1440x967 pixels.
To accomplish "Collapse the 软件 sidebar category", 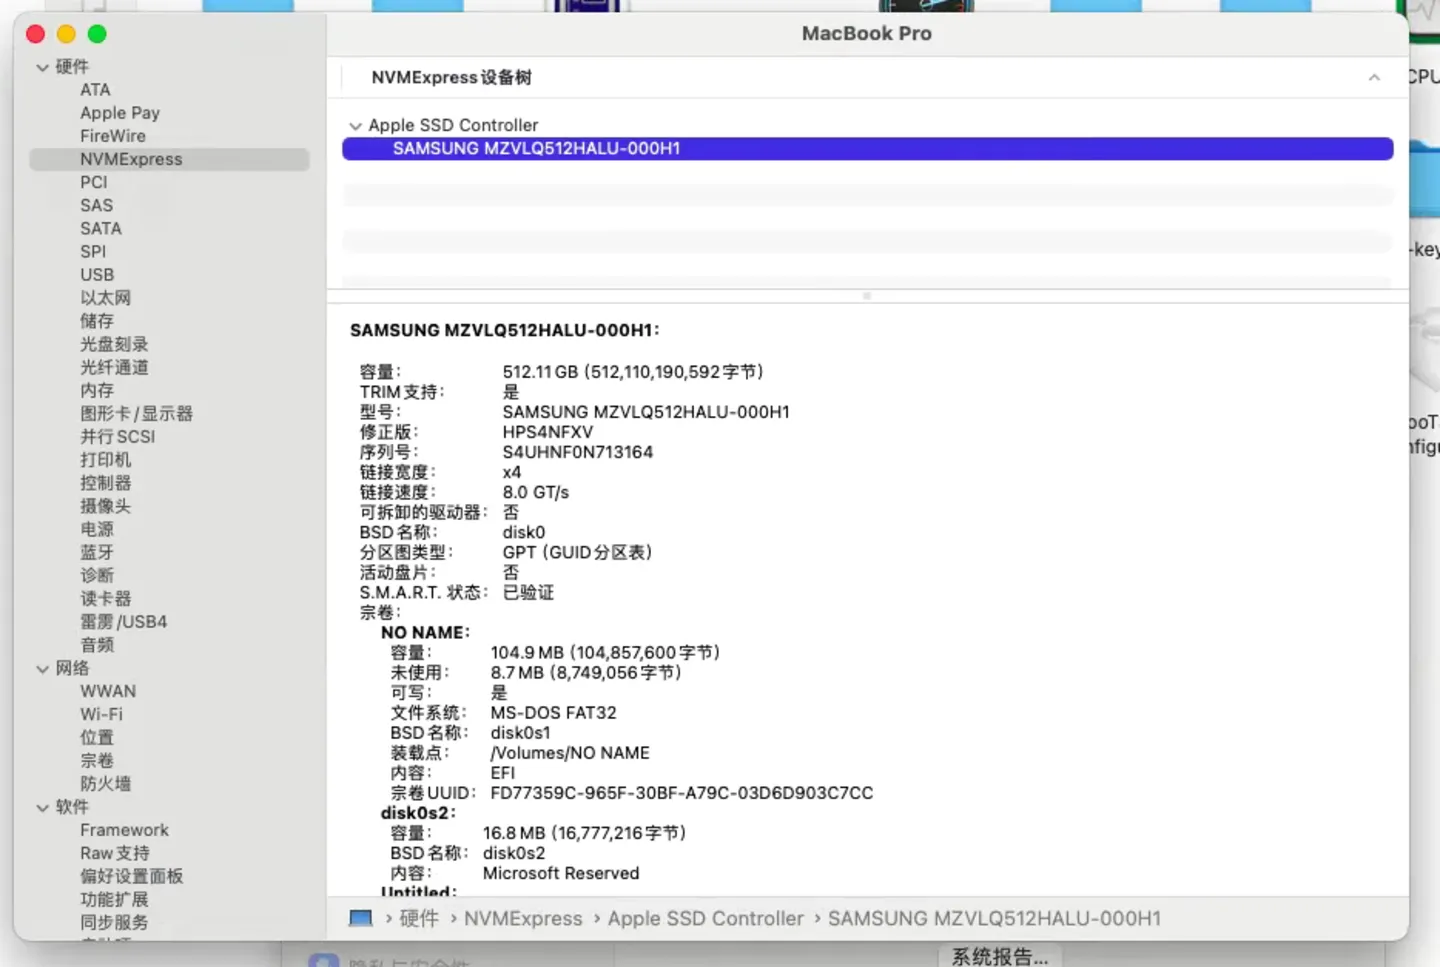I will pos(42,807).
